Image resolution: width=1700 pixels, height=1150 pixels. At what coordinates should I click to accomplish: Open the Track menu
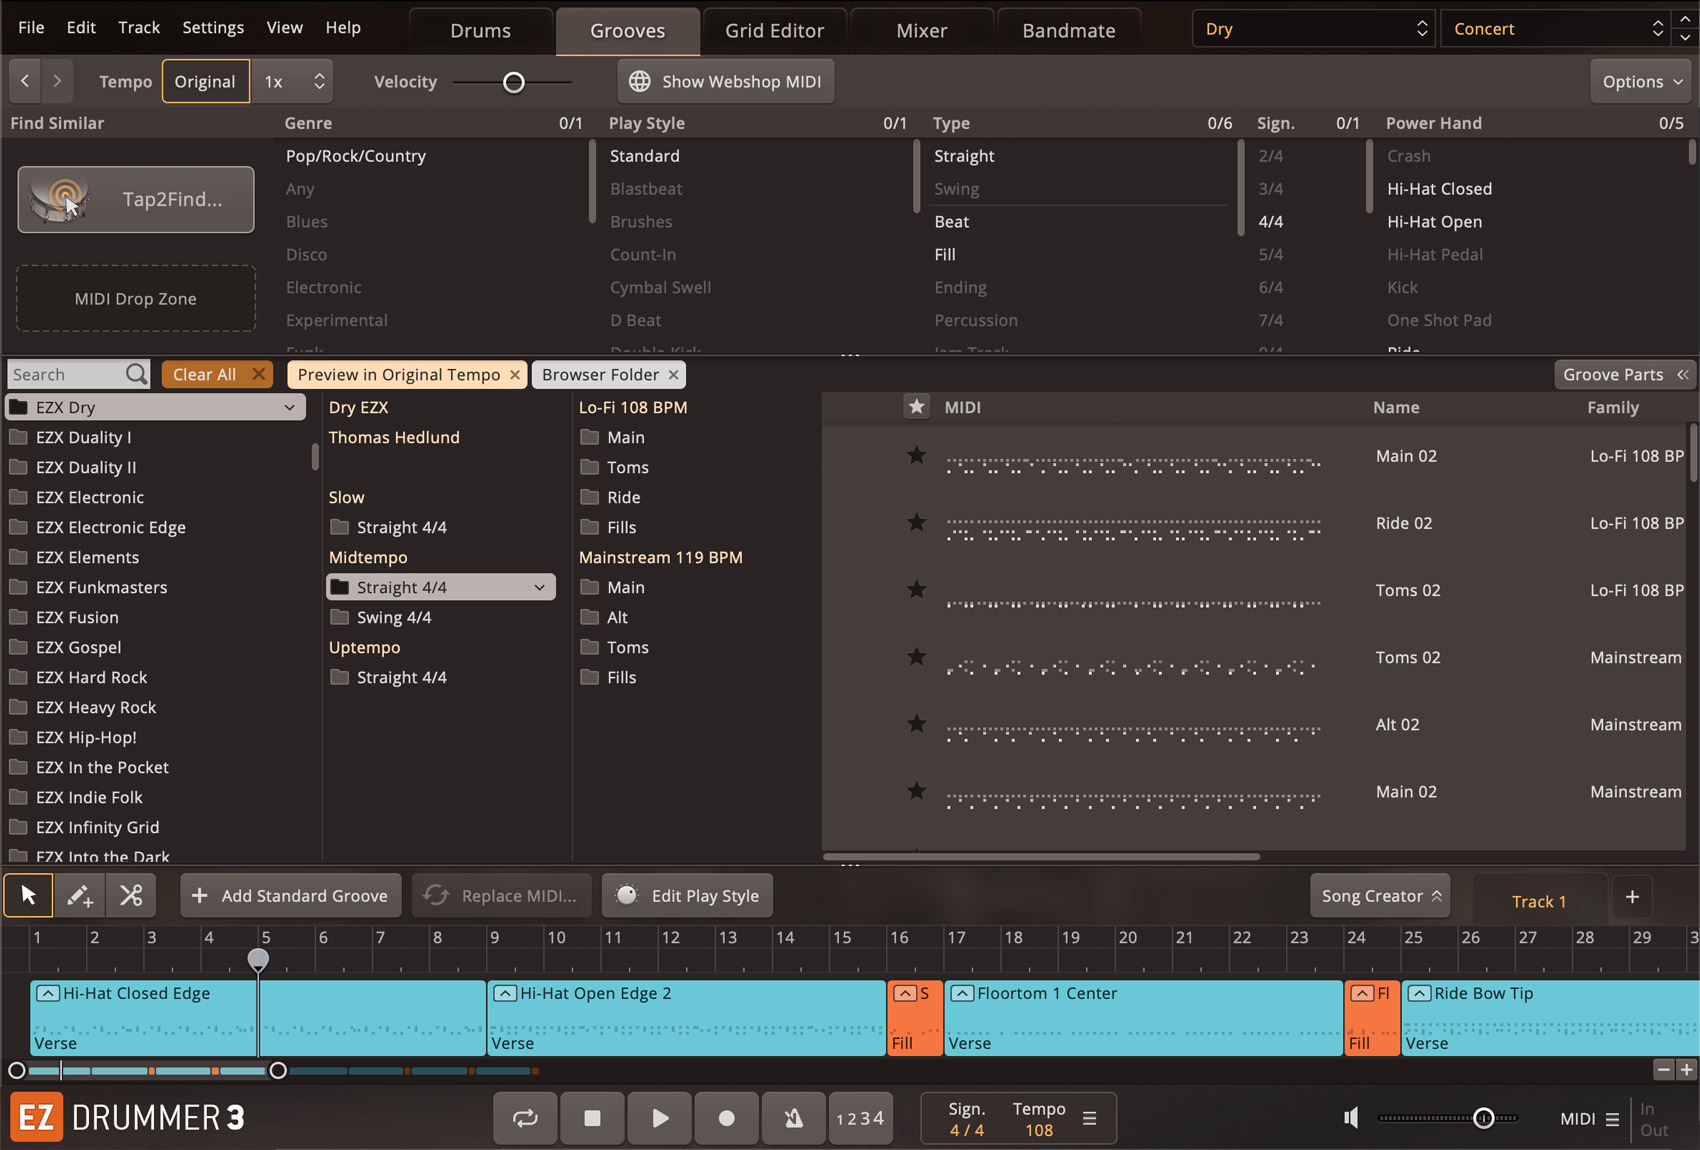(138, 27)
